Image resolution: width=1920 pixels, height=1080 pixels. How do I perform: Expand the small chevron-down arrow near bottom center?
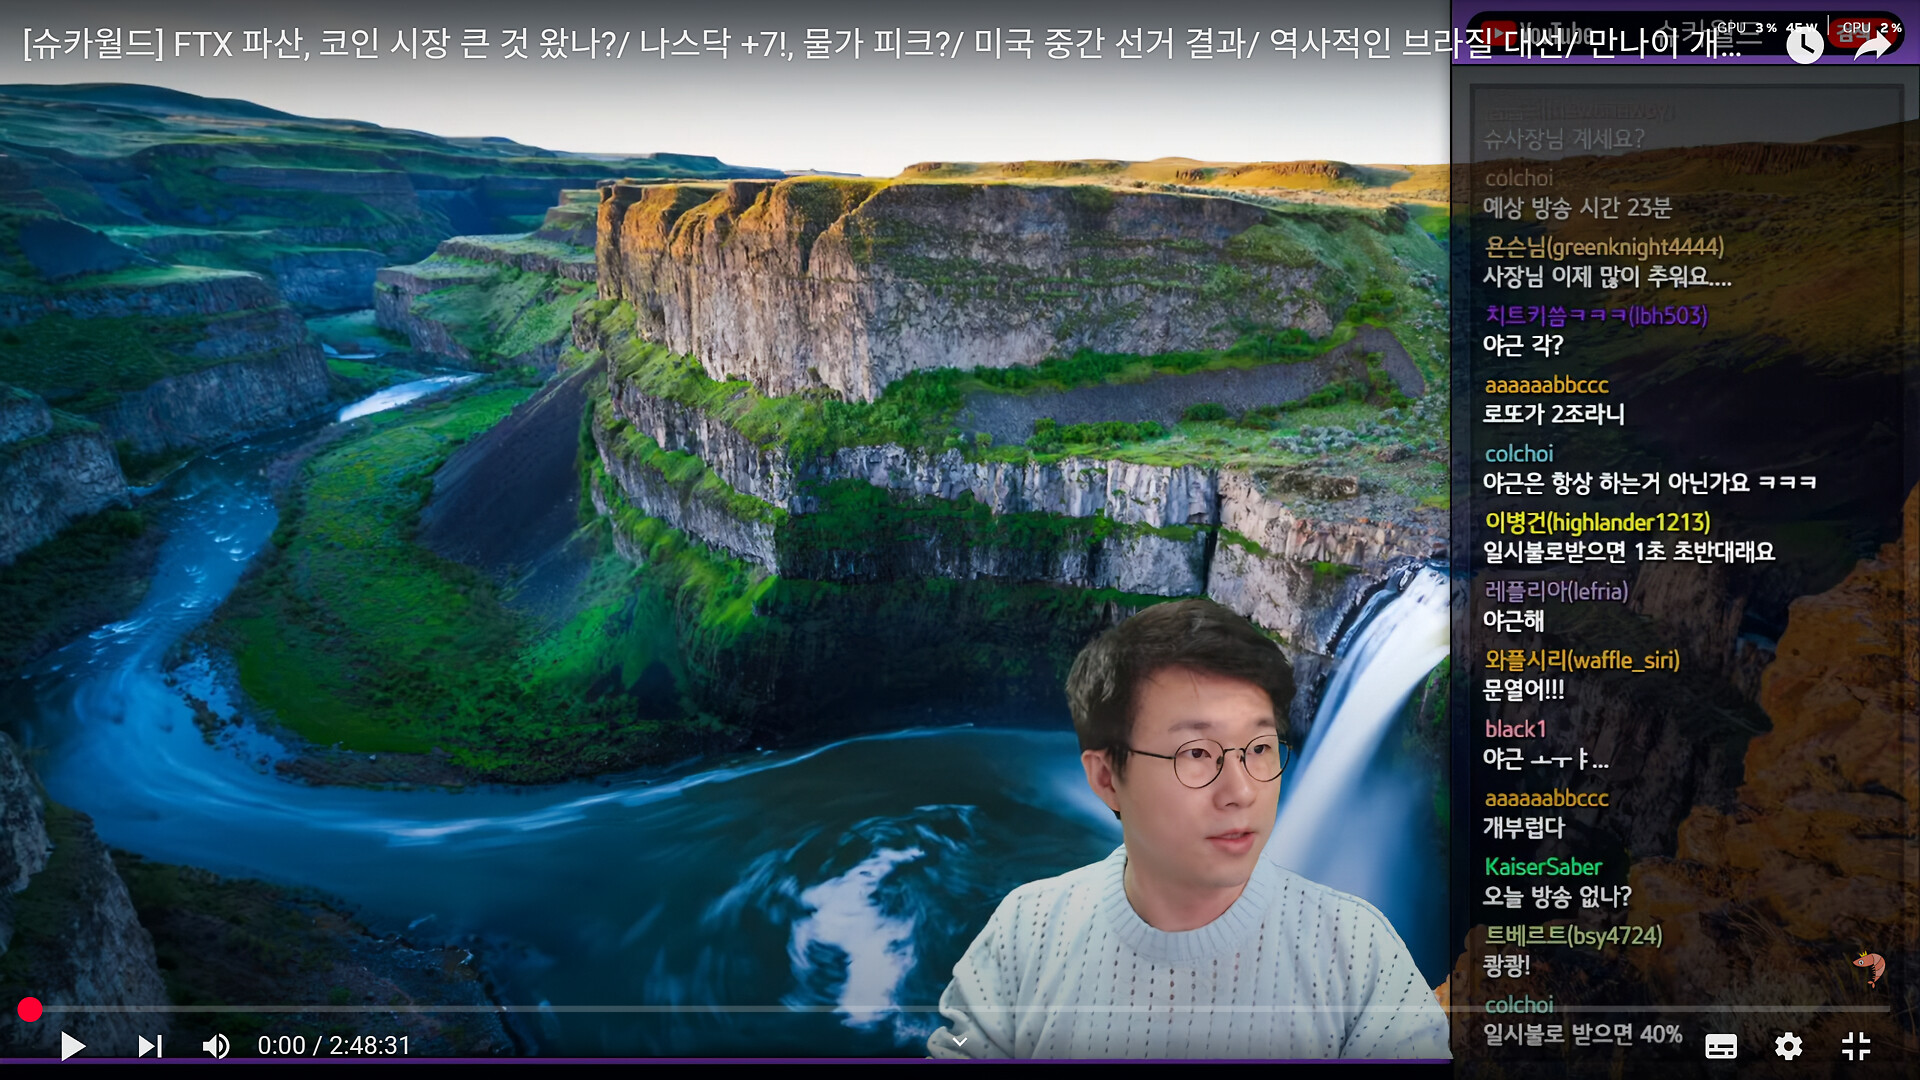959,1042
